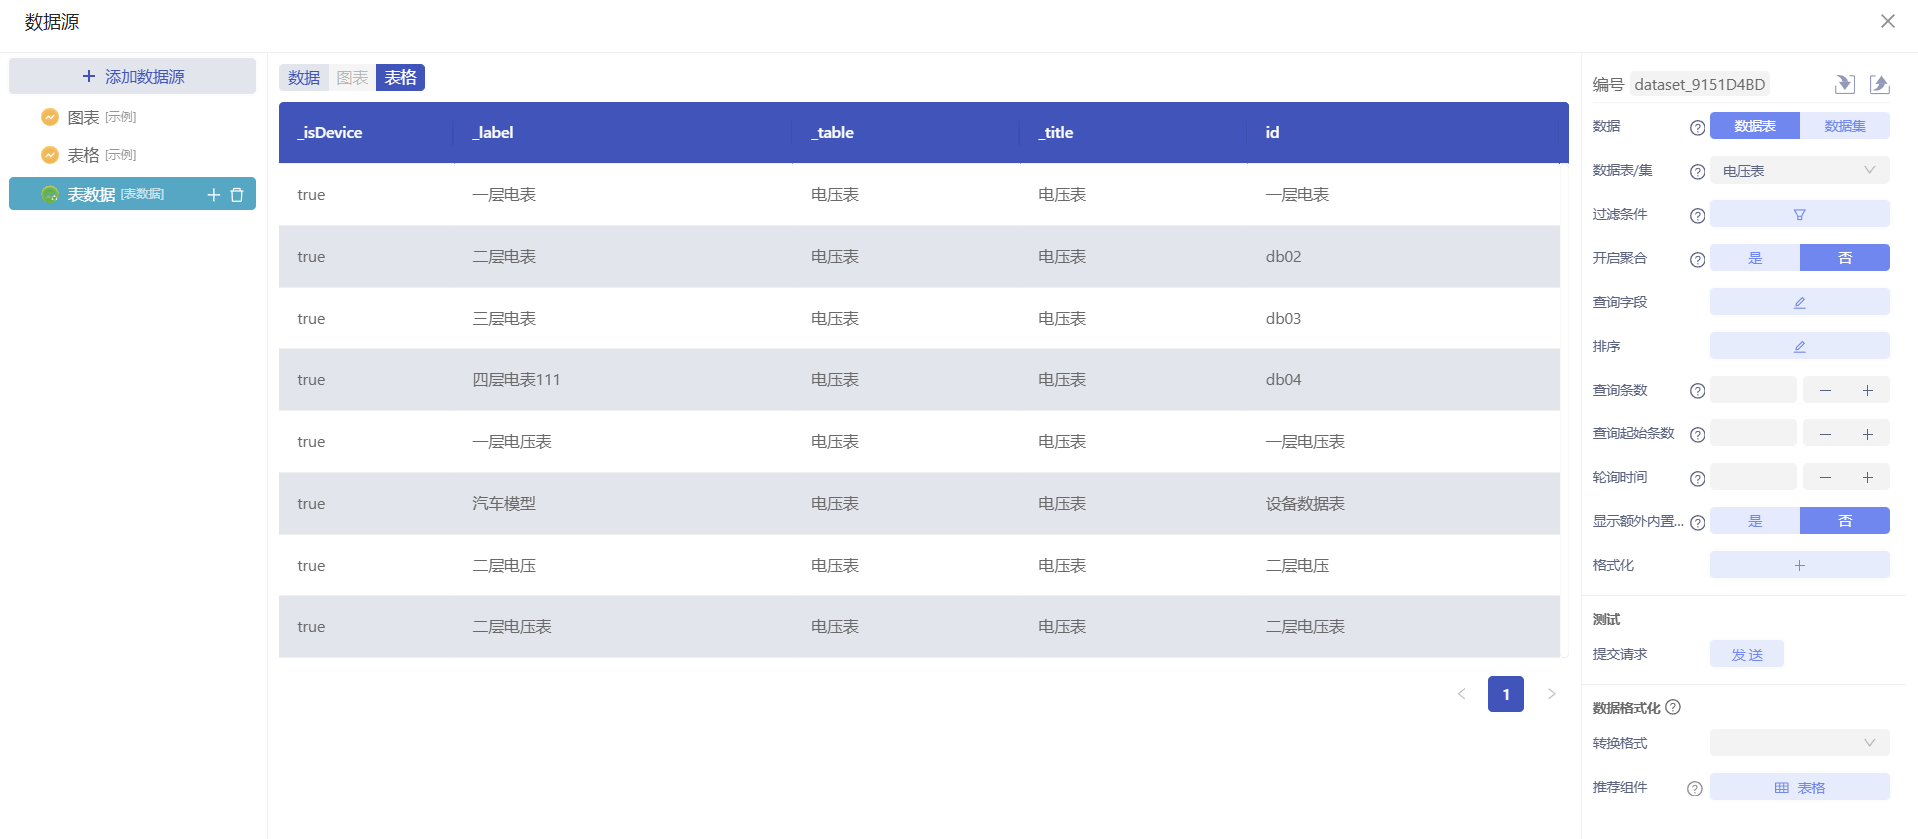The height and width of the screenshot is (839, 1918).
Task: Decrease 查询条数 value
Action: click(1825, 390)
